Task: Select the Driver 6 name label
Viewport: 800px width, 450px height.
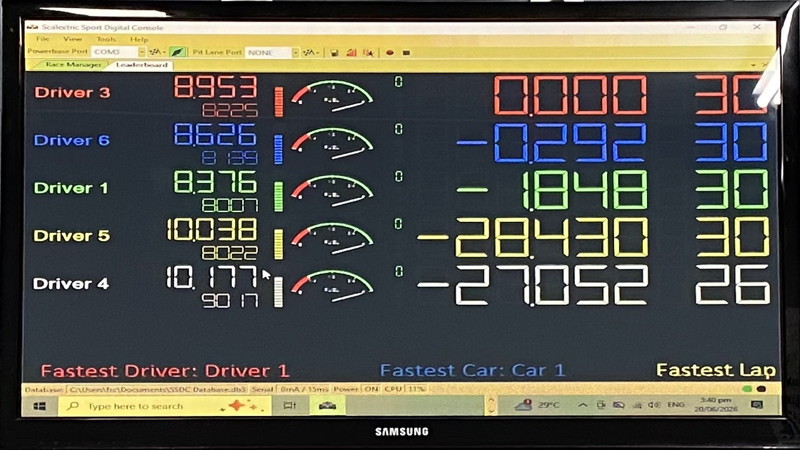Action: pos(71,140)
